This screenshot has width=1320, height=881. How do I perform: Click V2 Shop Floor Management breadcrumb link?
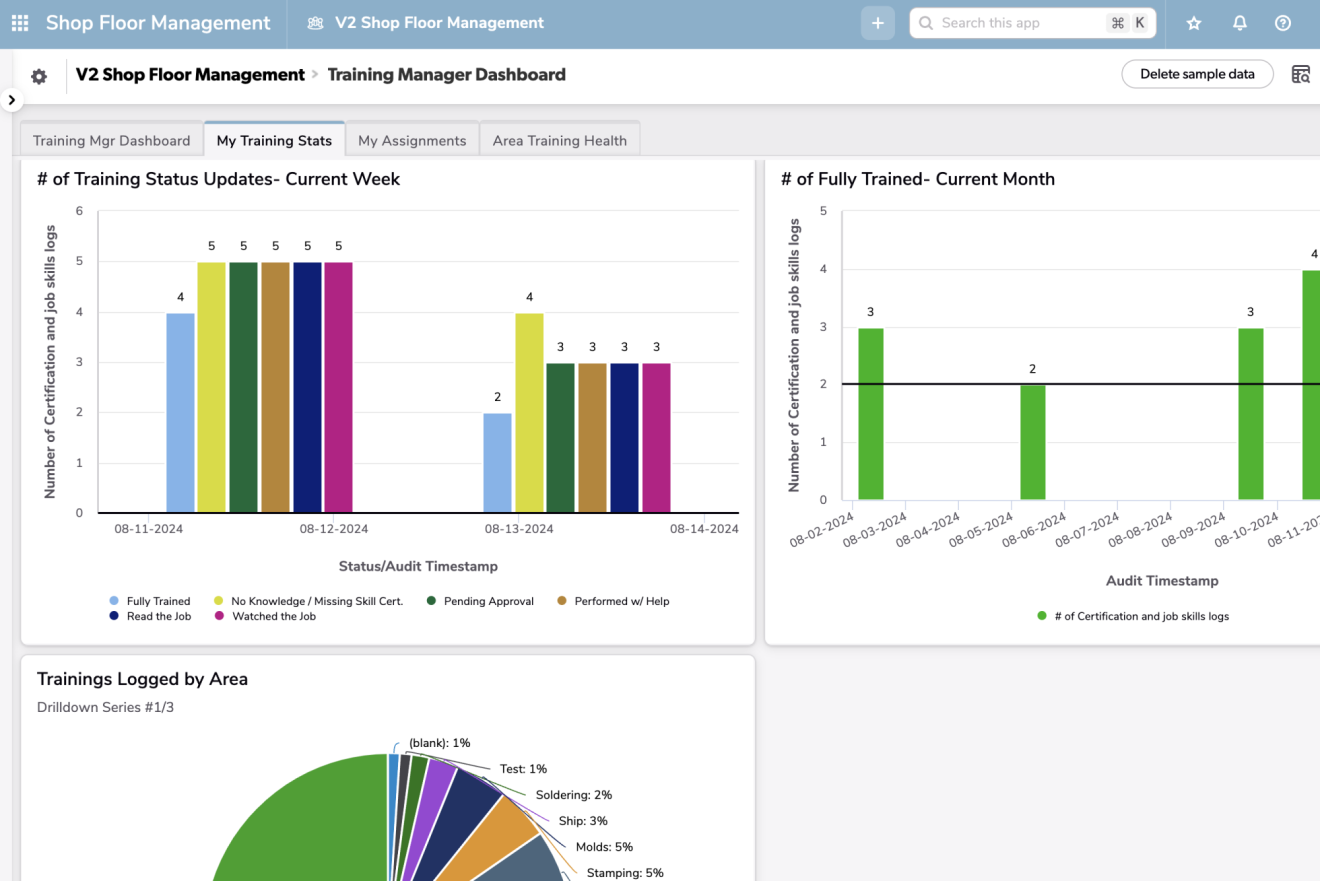tap(190, 74)
